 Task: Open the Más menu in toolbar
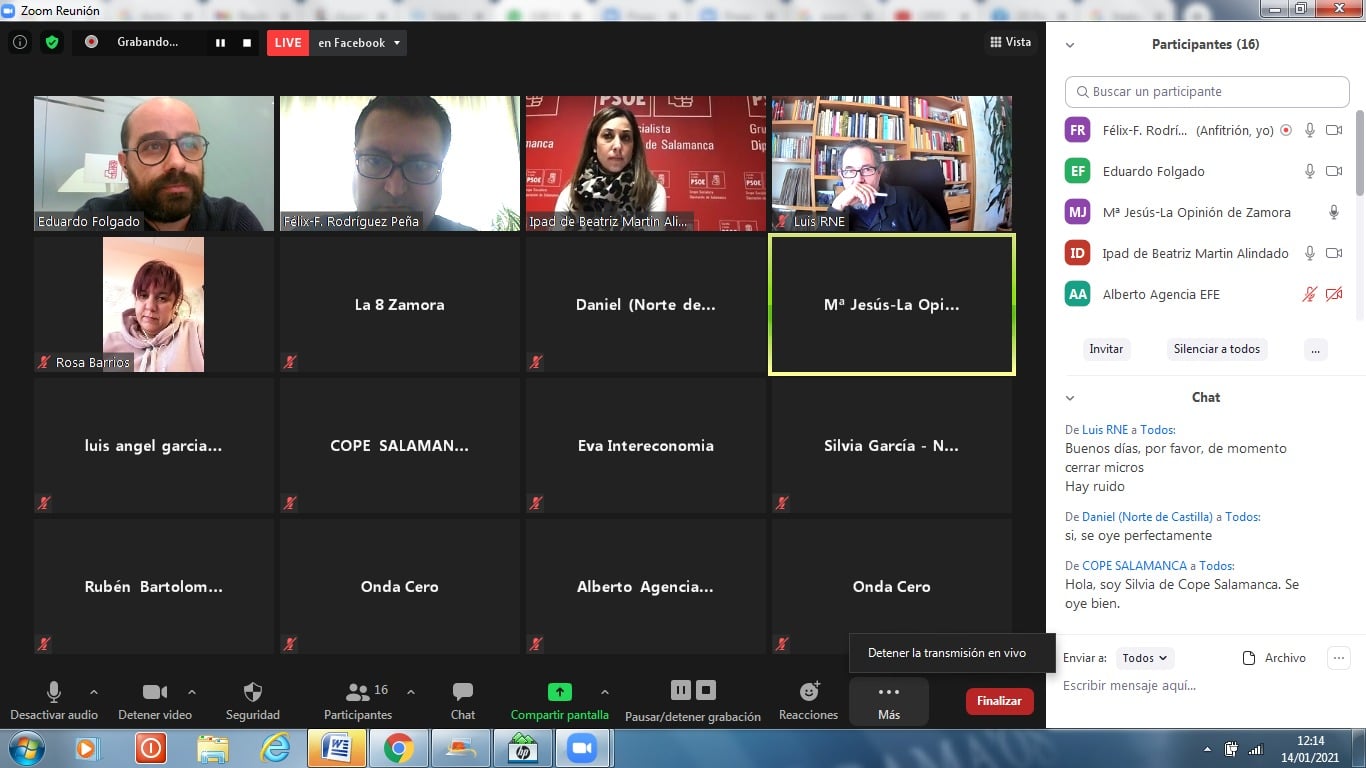pyautogui.click(x=888, y=701)
